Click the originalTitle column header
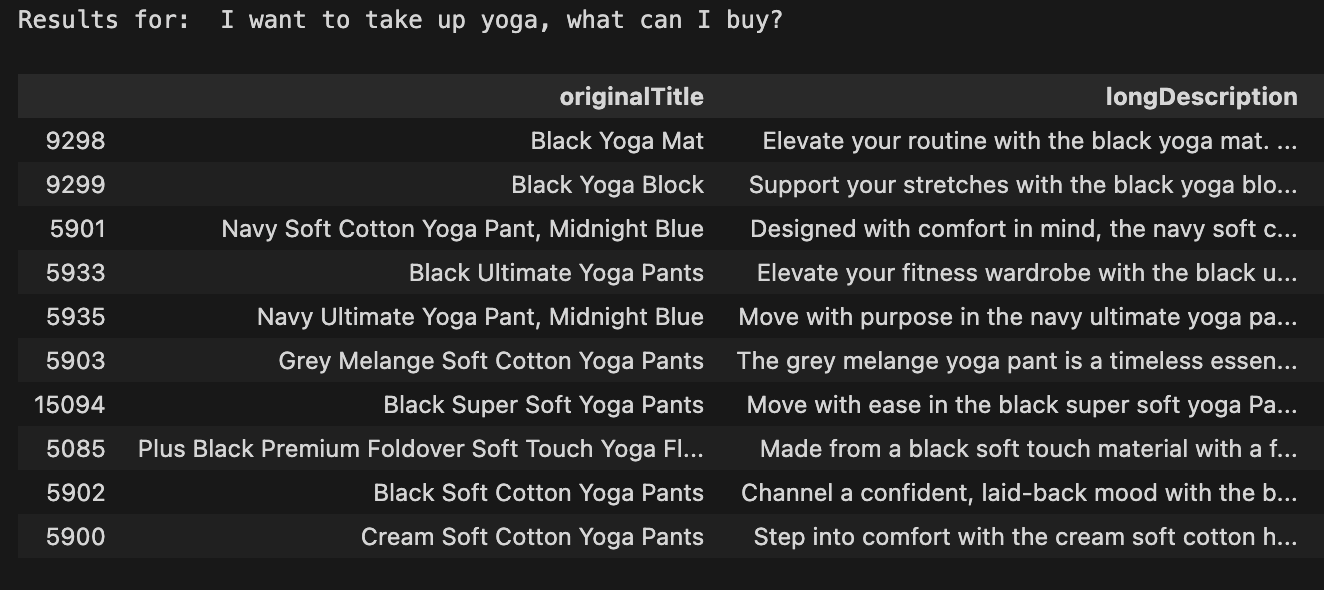1324x590 pixels. 631,97
